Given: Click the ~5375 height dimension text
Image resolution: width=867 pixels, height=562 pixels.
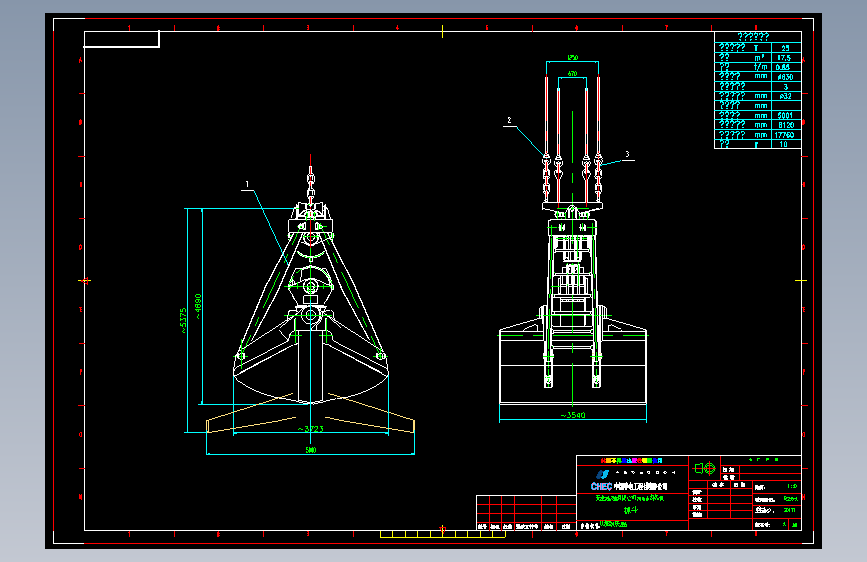Looking at the screenshot, I should coord(184,320).
